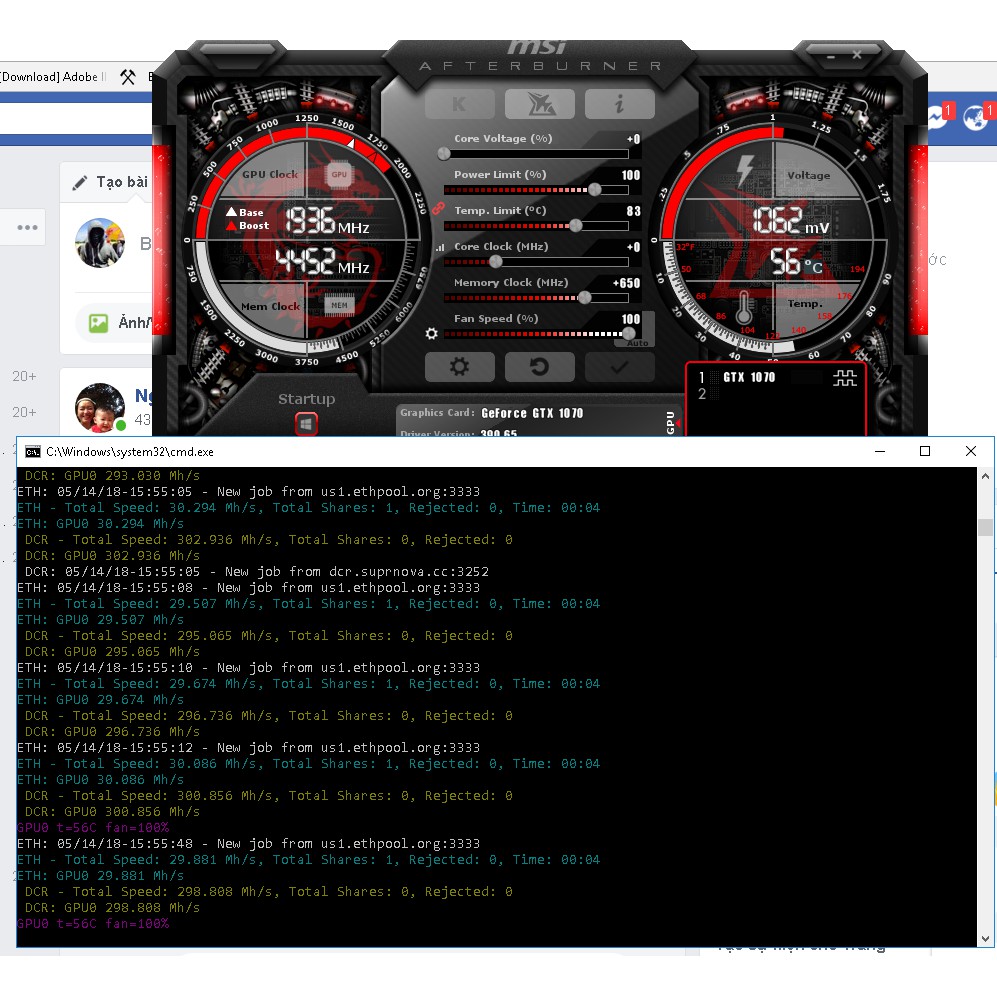Open the fan curve settings gear

pyautogui.click(x=432, y=334)
